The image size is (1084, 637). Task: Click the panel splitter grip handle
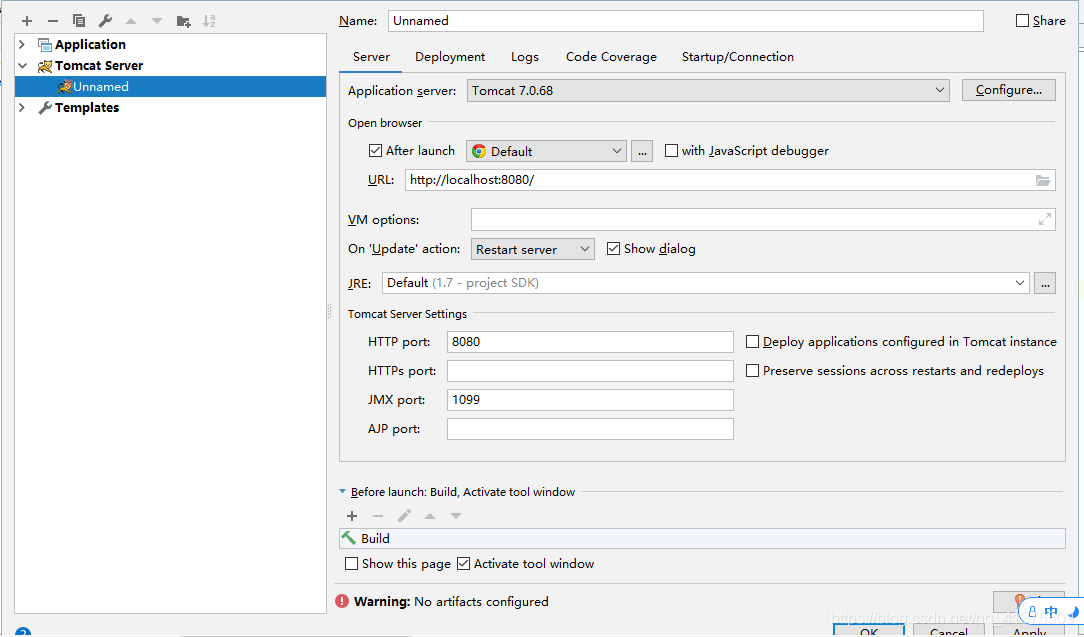330,312
